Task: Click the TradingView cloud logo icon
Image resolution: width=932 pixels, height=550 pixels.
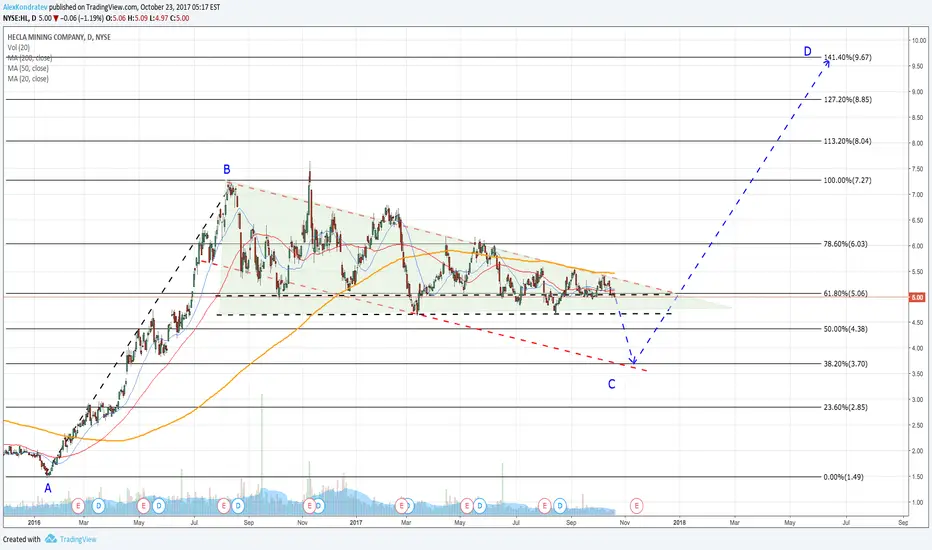Action: (x=51, y=539)
